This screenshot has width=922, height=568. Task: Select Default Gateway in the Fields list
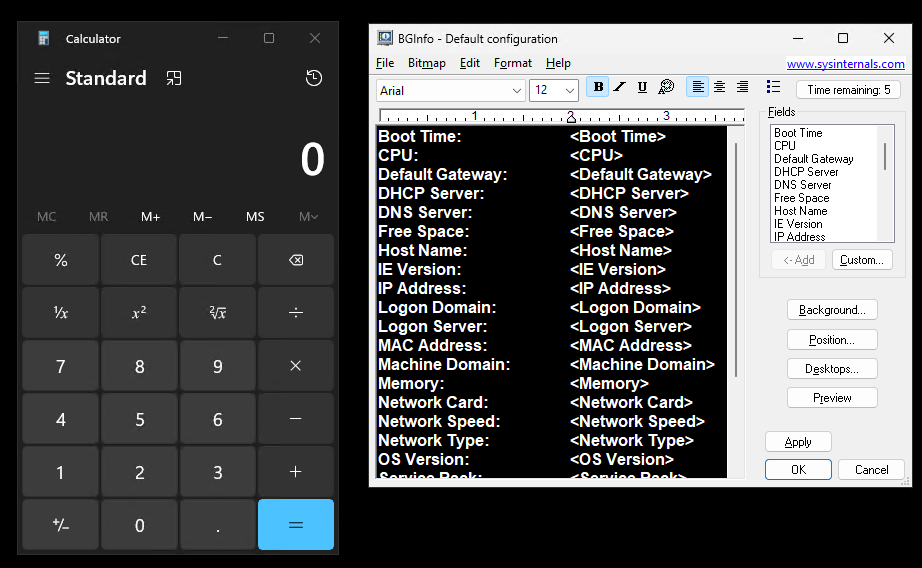click(813, 159)
